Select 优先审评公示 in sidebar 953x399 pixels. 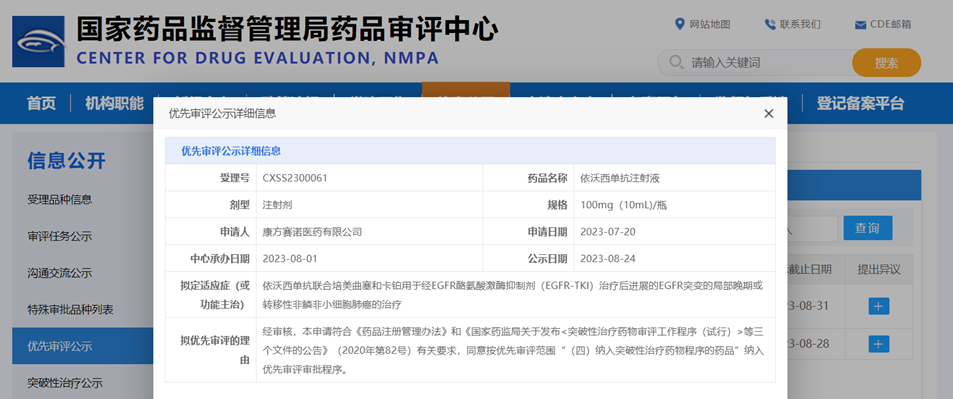tap(83, 346)
